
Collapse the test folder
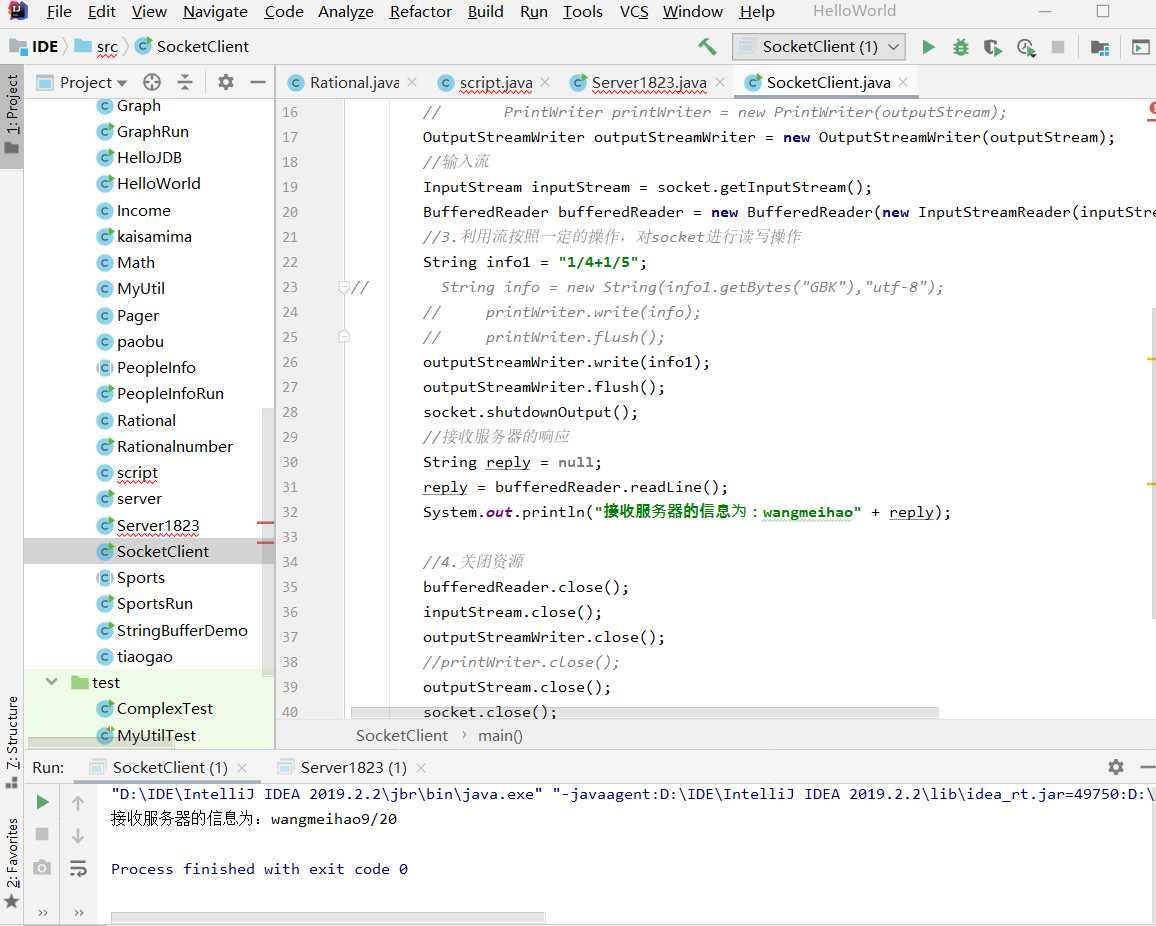click(52, 682)
